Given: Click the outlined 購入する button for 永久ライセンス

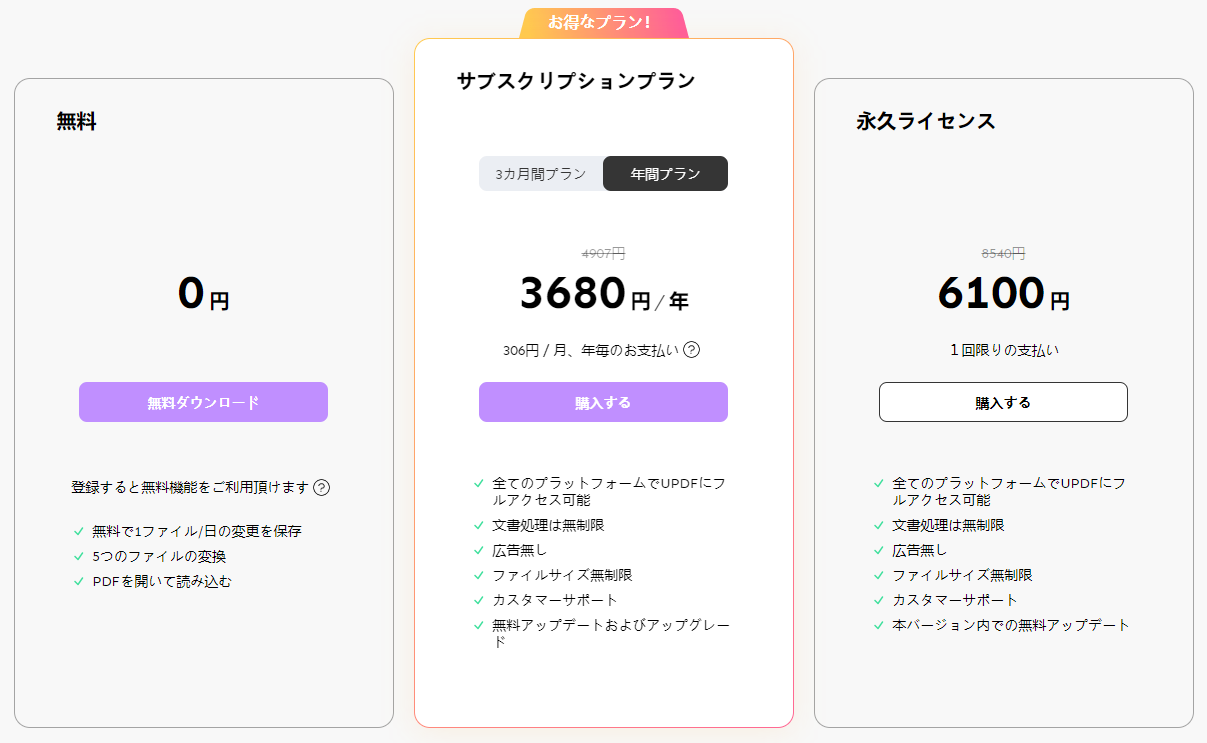Looking at the screenshot, I should click(1003, 402).
